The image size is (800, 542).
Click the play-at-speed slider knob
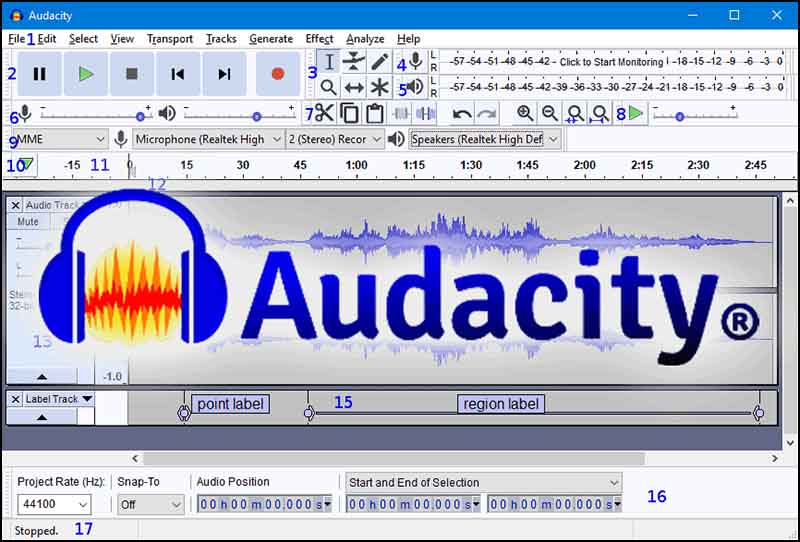pyautogui.click(x=679, y=117)
